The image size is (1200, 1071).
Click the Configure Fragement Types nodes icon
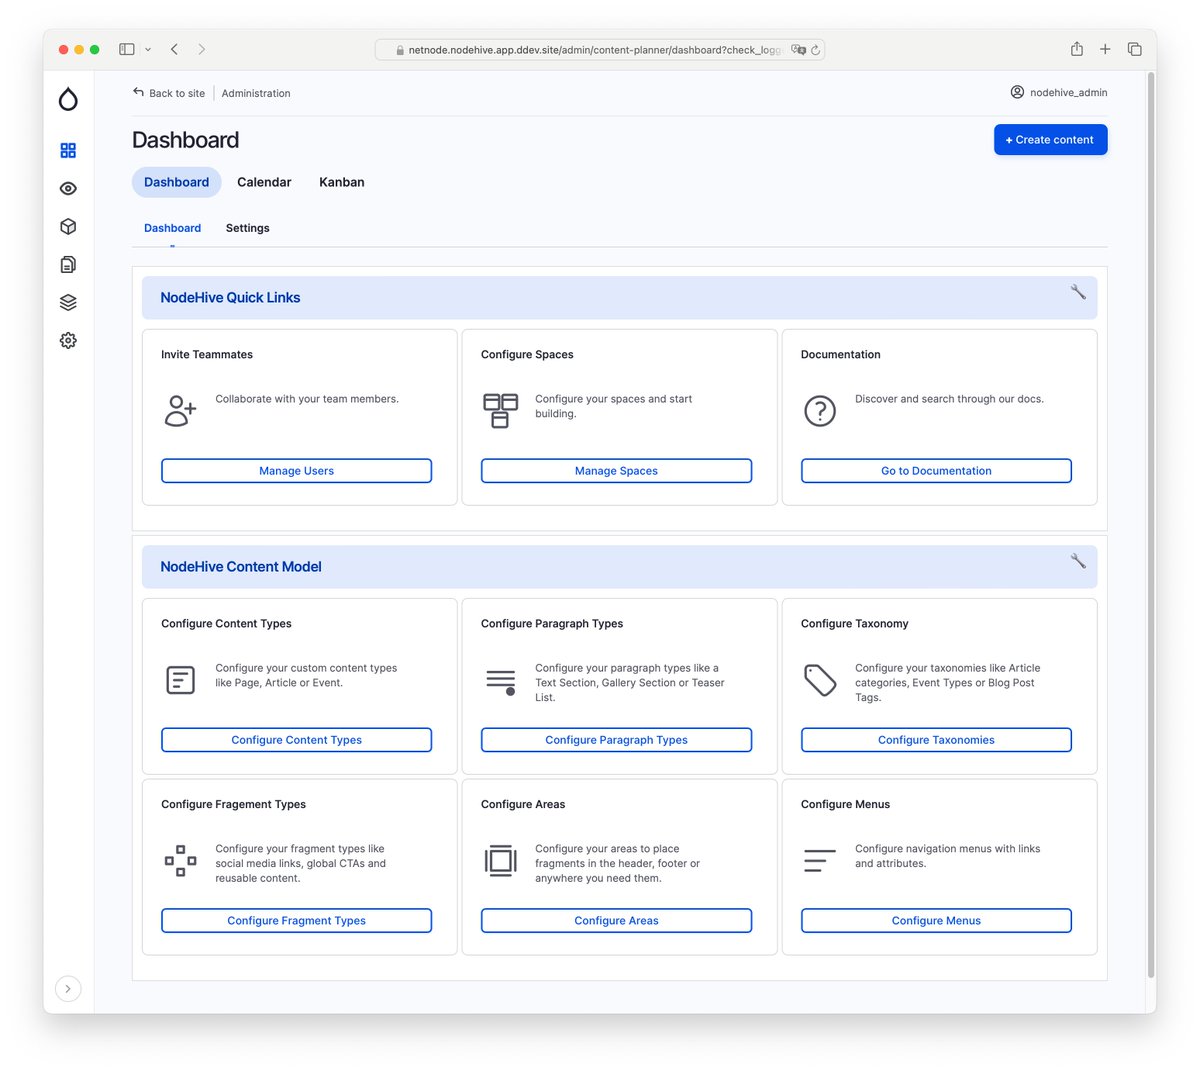point(180,861)
